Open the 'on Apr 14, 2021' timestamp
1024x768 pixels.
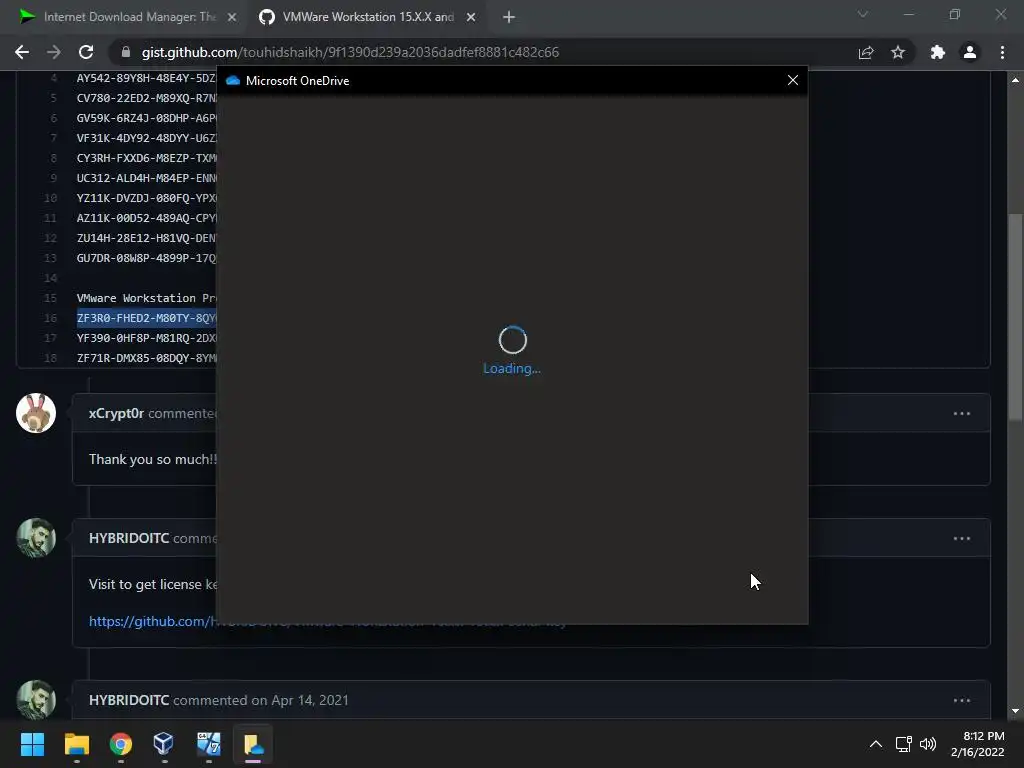(300, 700)
